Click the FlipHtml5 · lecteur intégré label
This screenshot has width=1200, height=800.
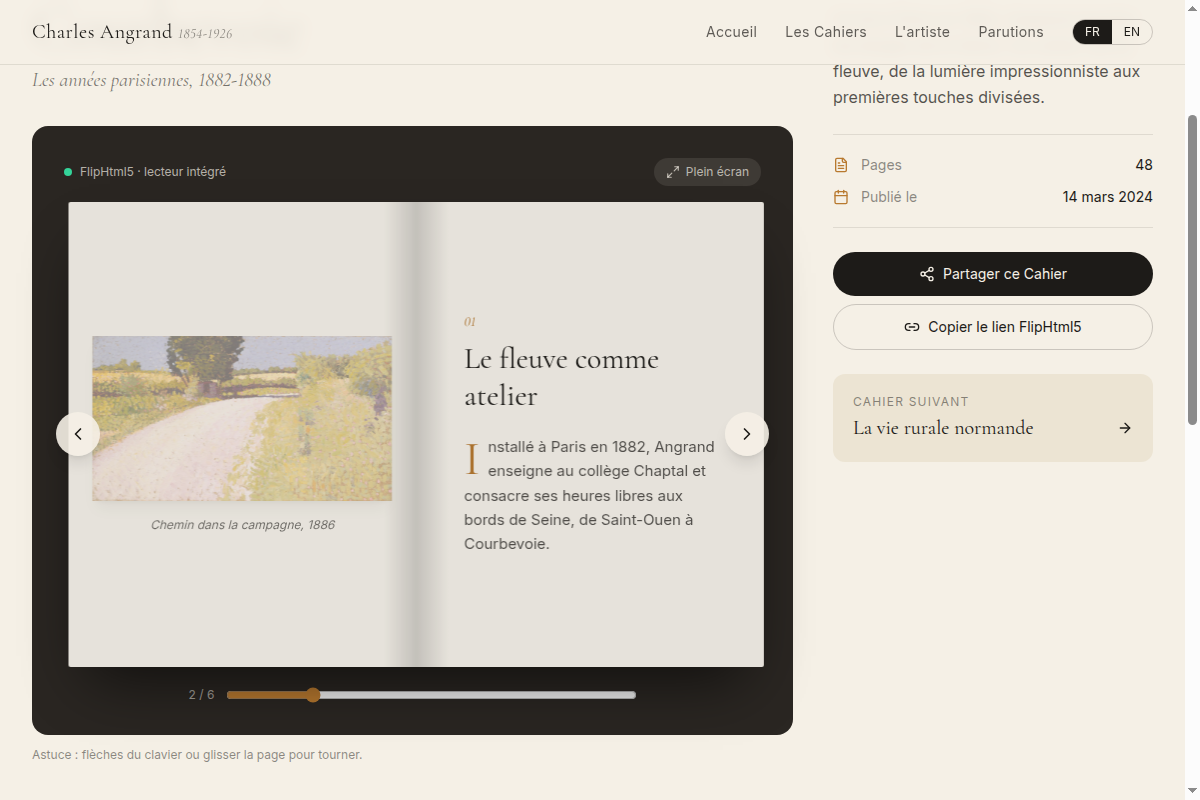coord(153,172)
